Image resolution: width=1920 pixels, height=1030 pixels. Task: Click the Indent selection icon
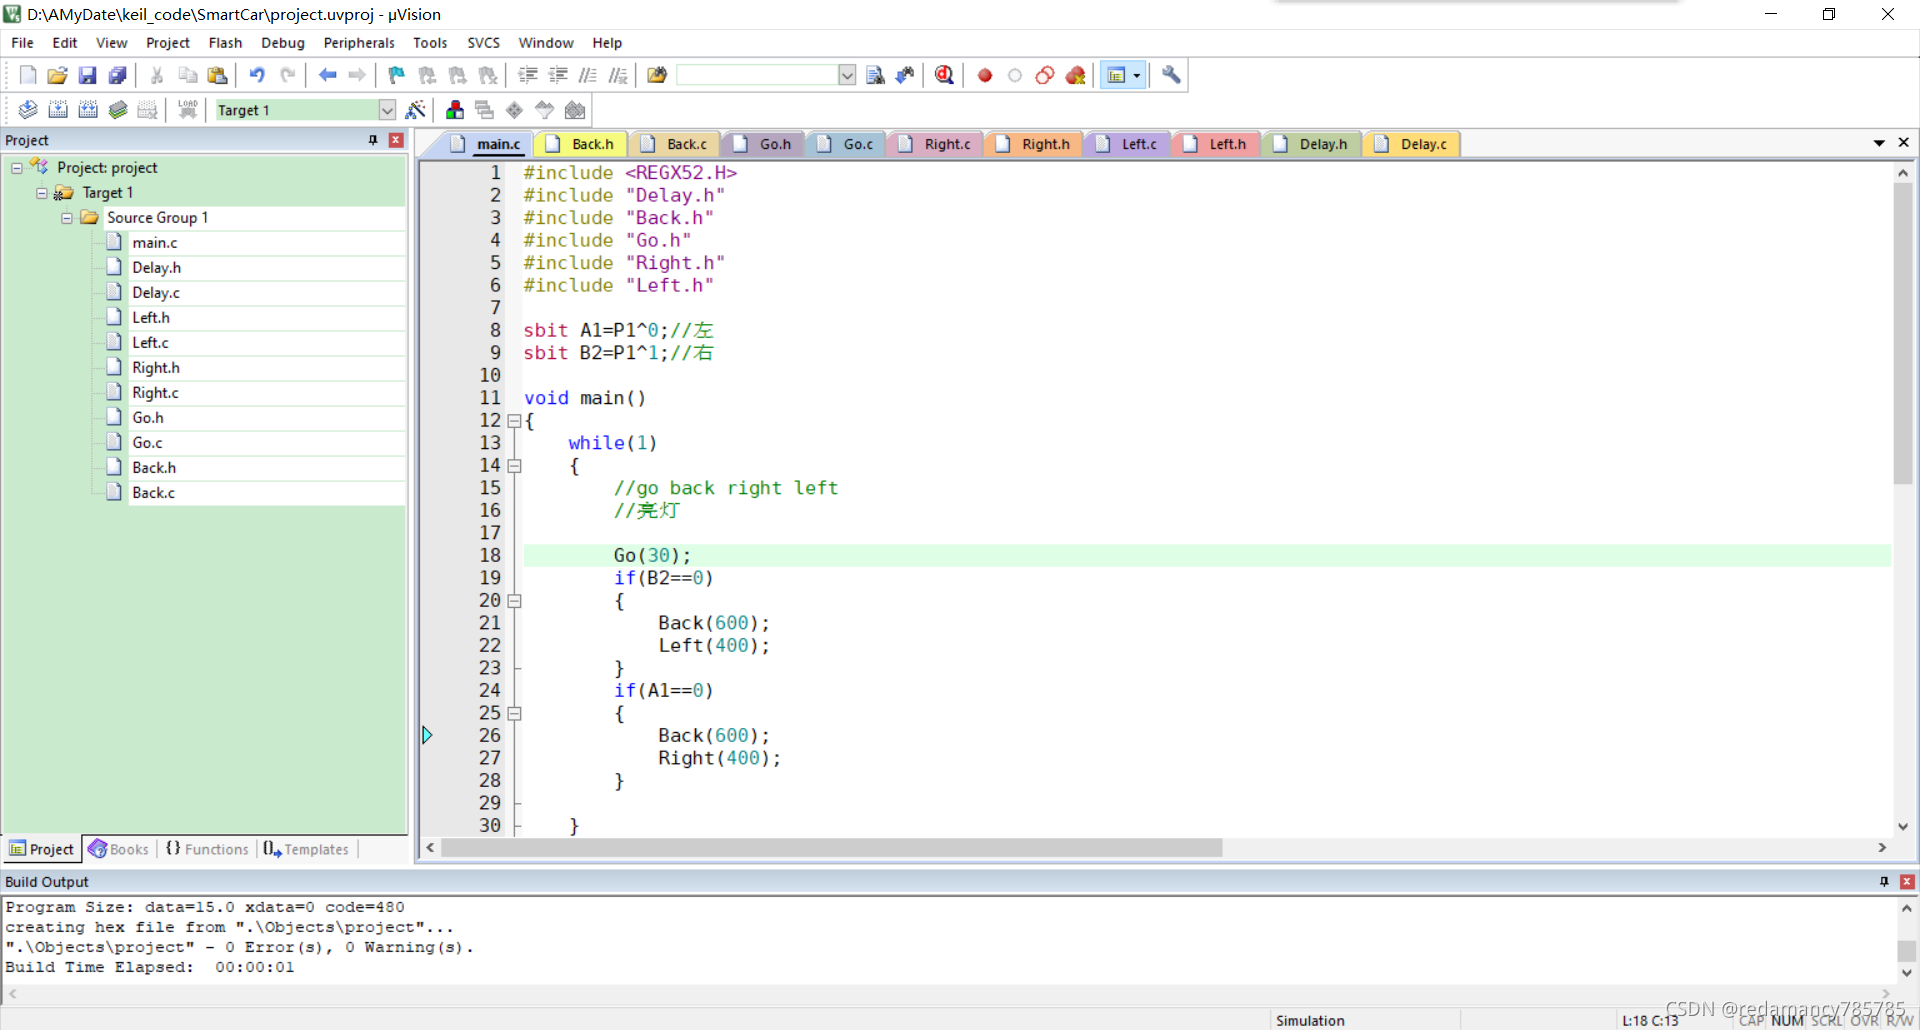pos(528,75)
